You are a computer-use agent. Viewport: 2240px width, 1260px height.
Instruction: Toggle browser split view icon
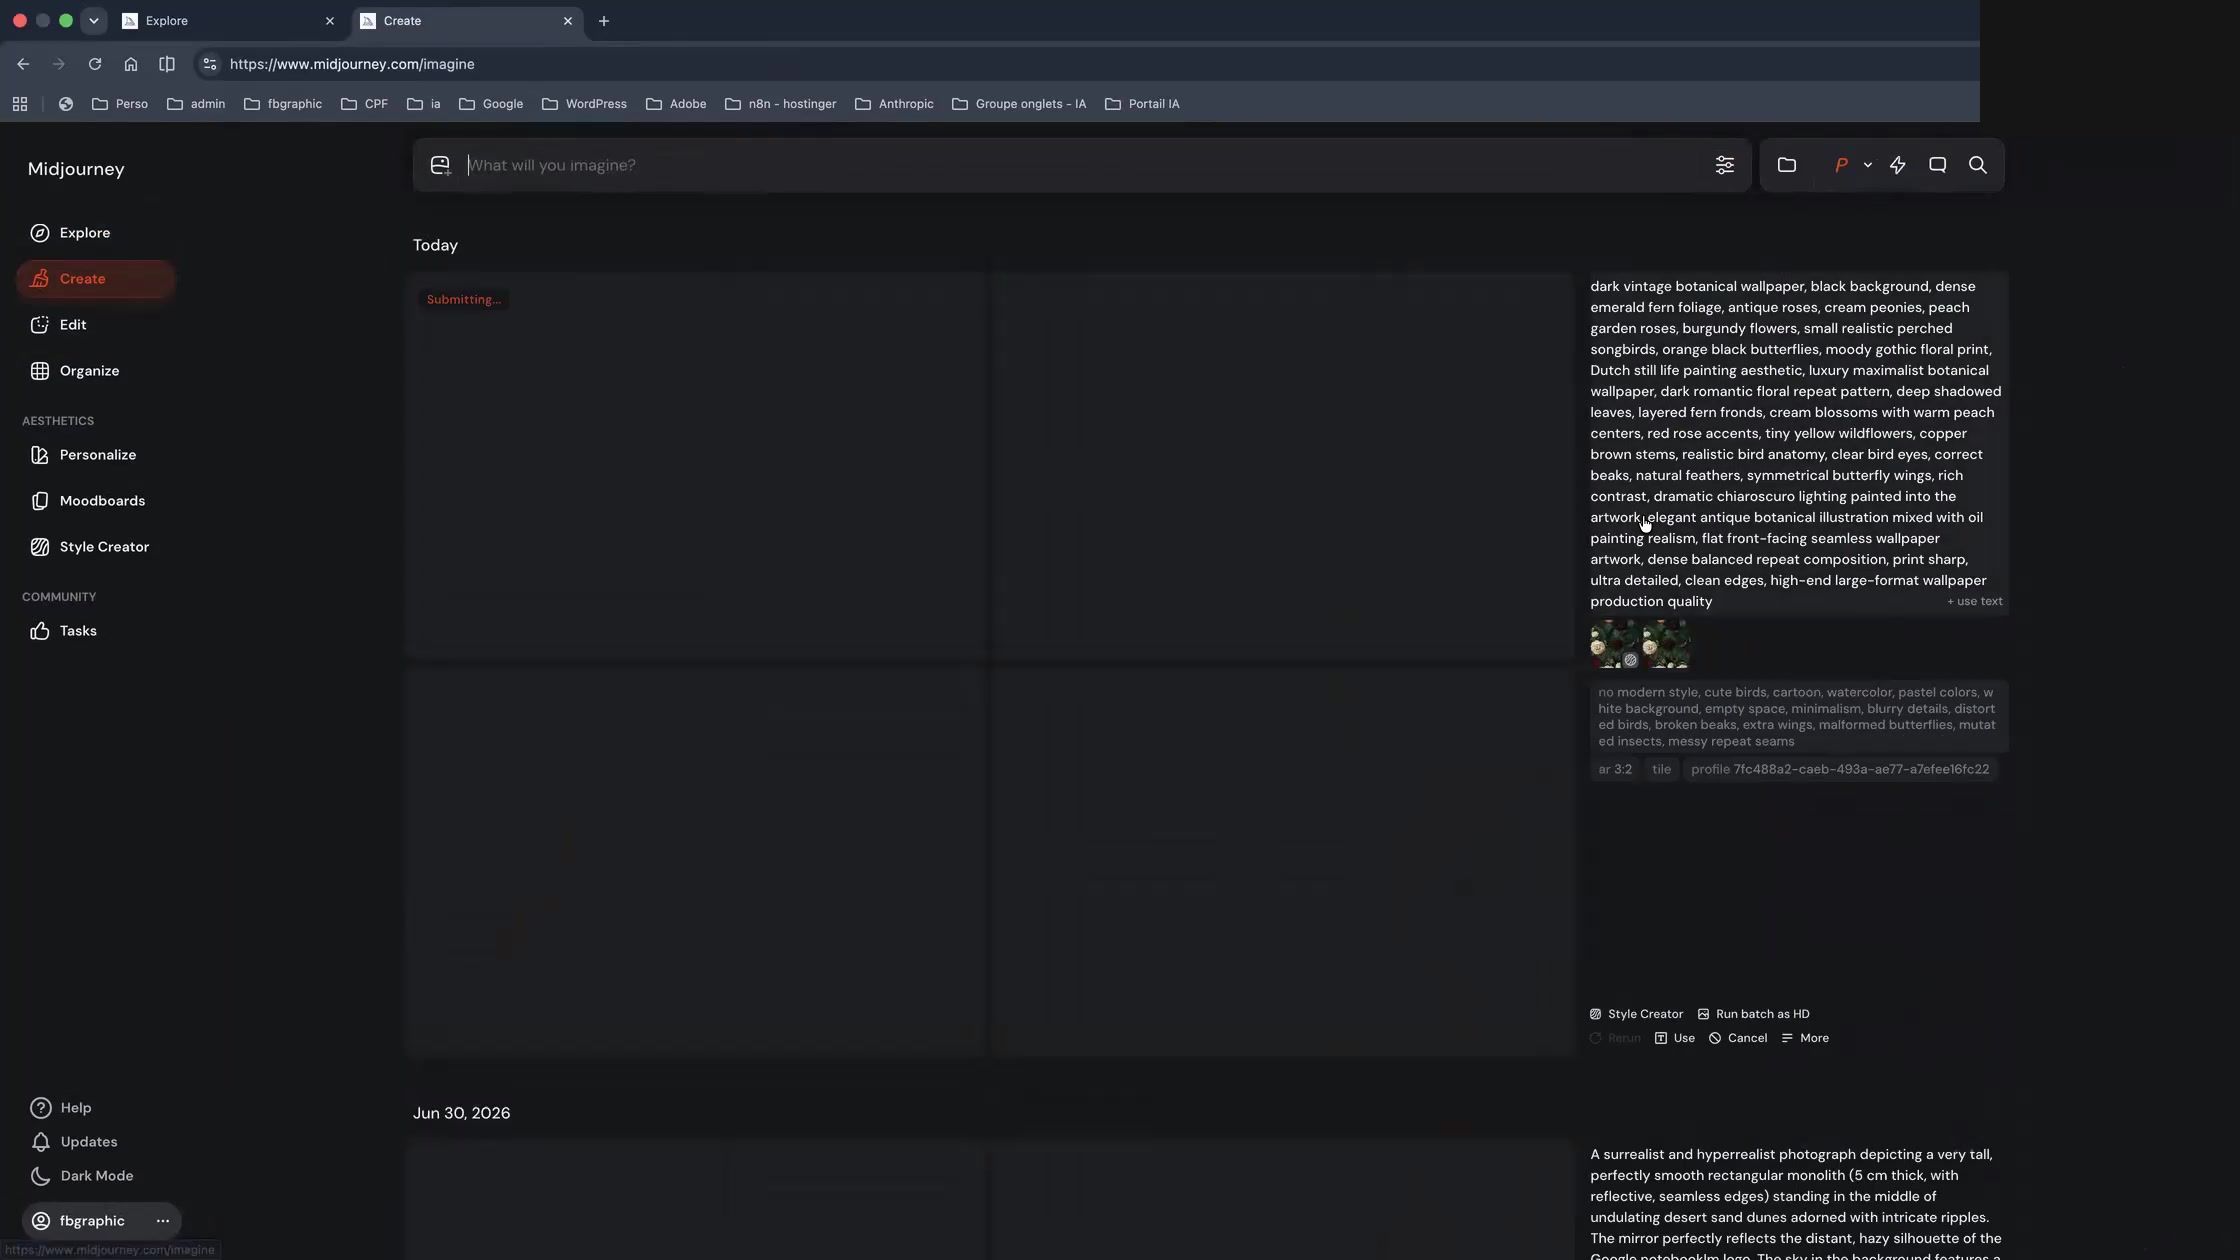pyautogui.click(x=167, y=64)
